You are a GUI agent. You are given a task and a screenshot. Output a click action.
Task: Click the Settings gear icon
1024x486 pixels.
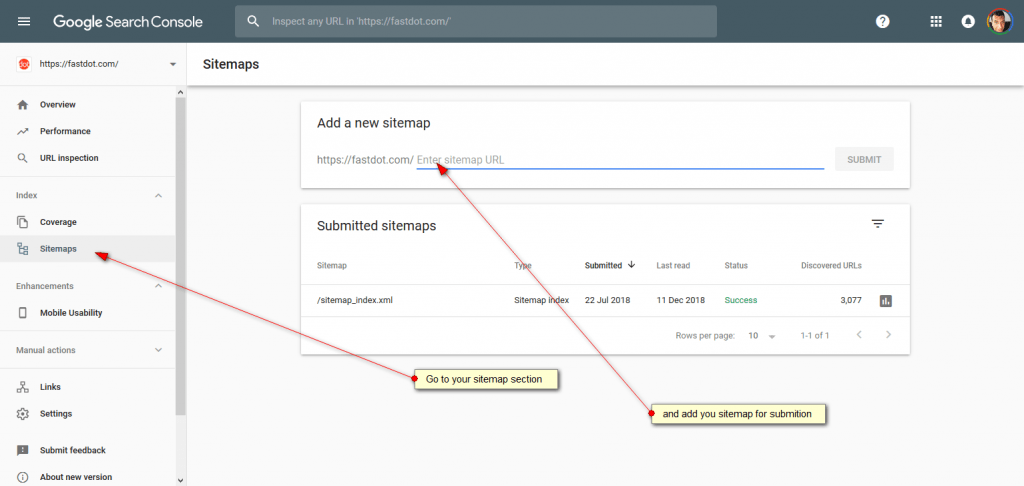(23, 413)
